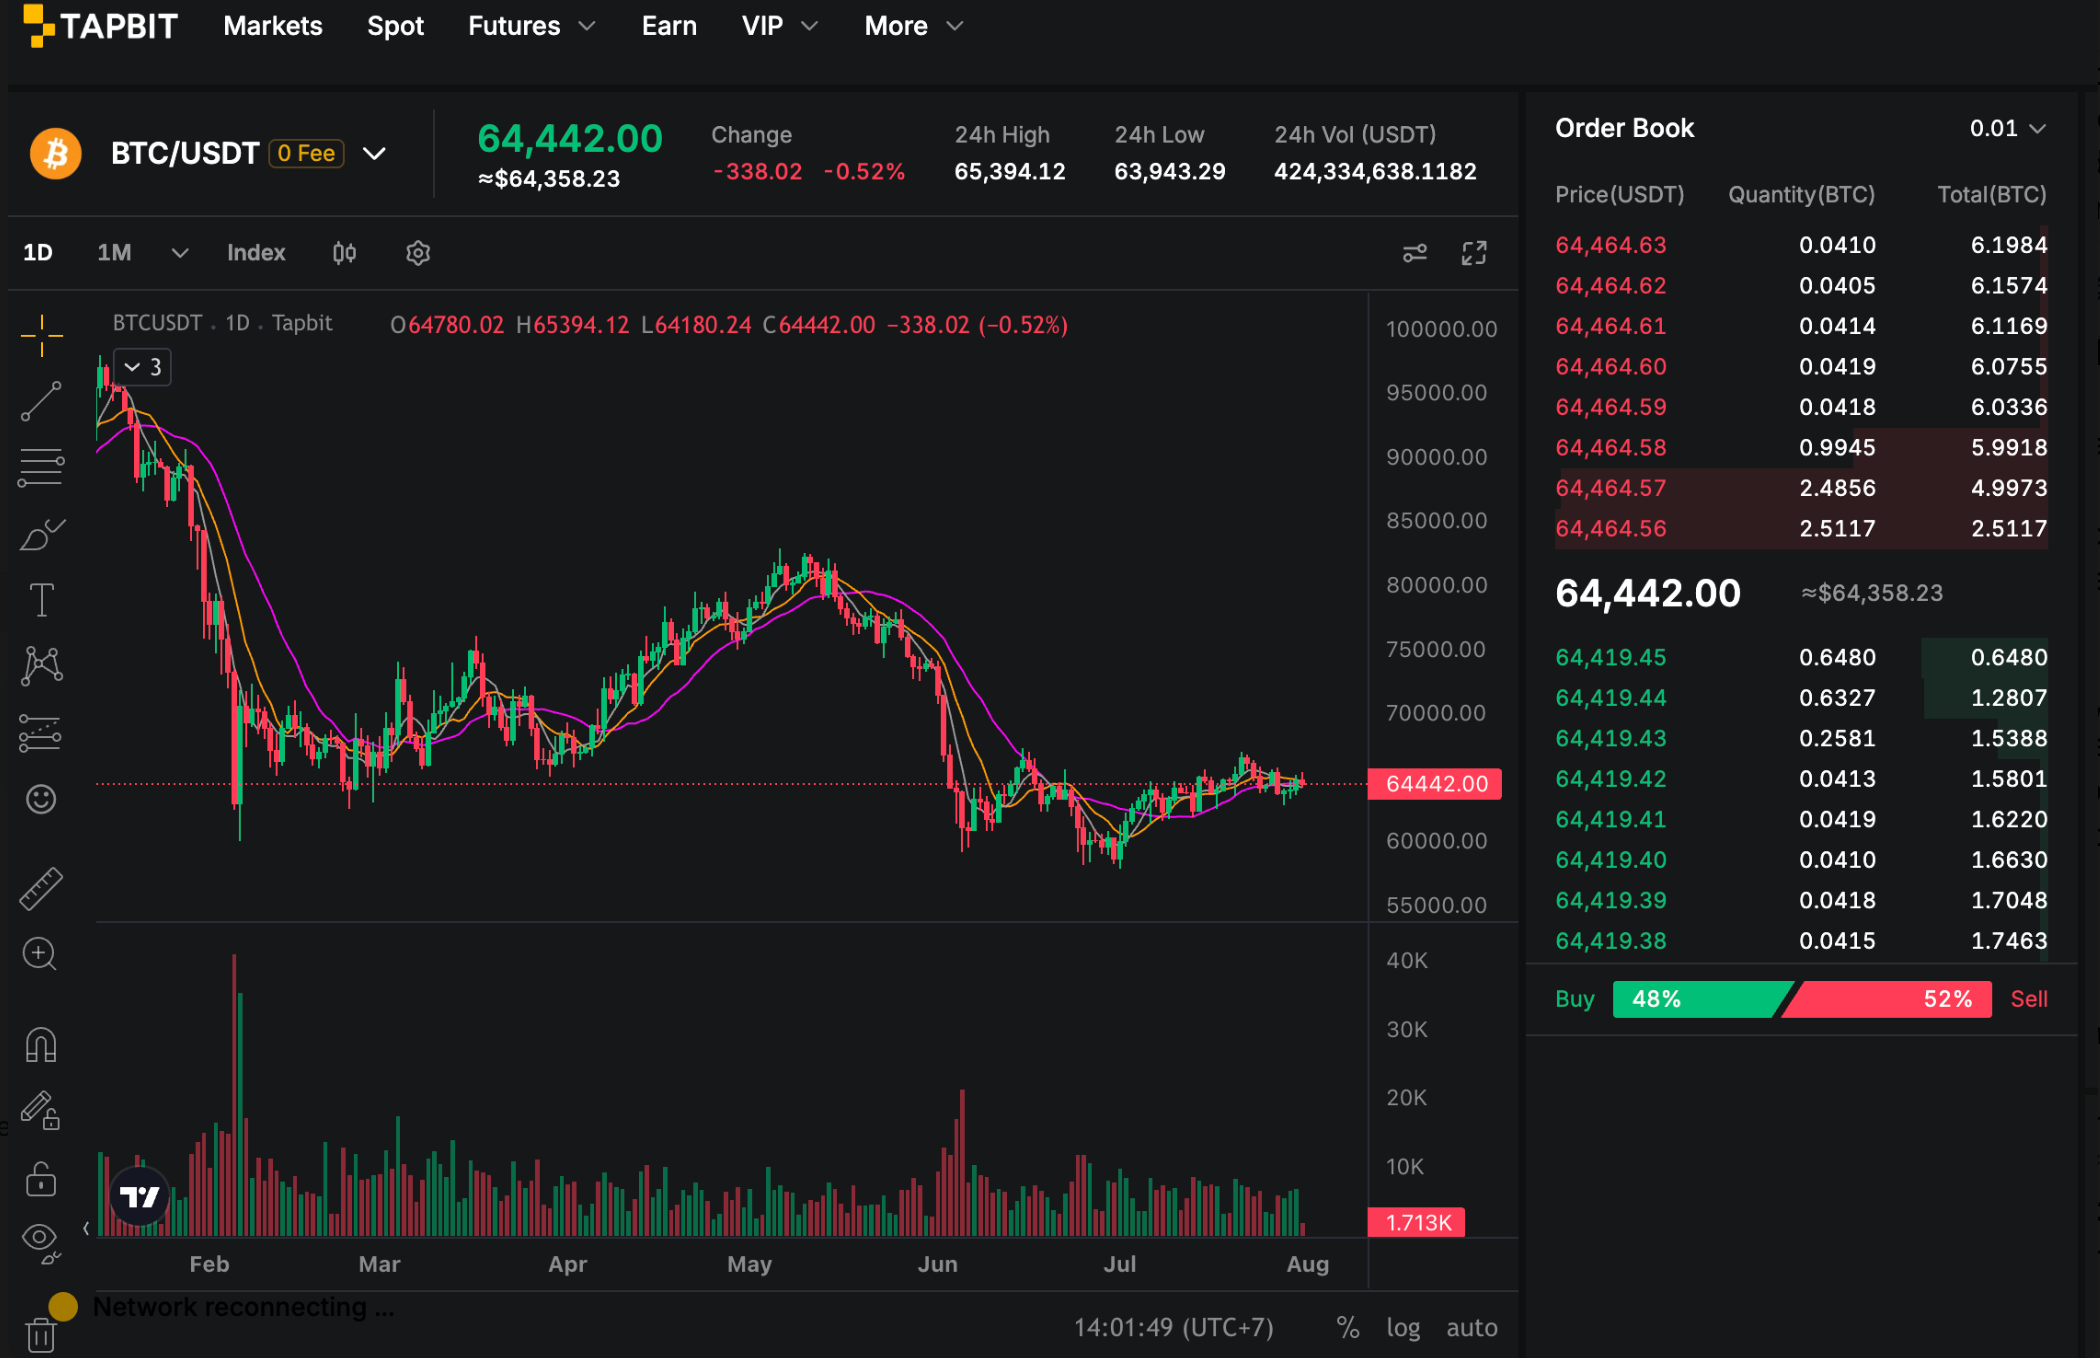Expand the chart to fullscreen

pos(1474,253)
